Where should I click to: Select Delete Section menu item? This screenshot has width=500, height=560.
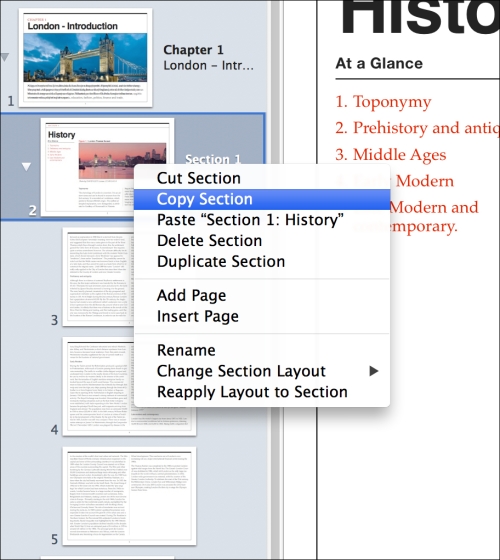click(261, 241)
